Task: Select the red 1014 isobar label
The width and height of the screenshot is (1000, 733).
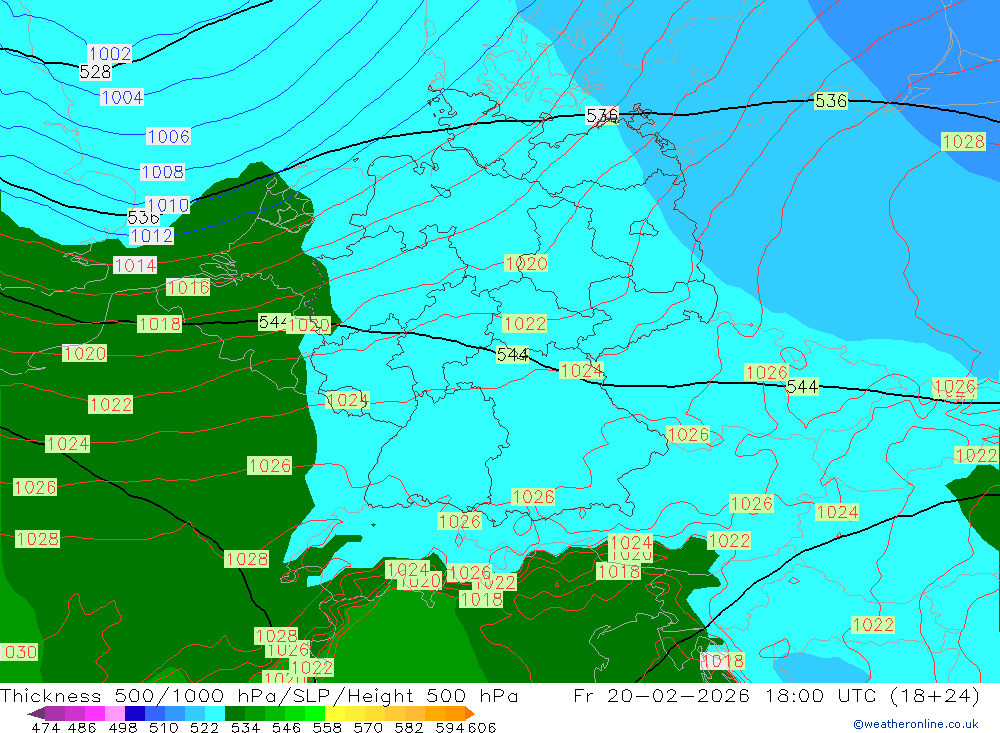Action: [x=135, y=265]
